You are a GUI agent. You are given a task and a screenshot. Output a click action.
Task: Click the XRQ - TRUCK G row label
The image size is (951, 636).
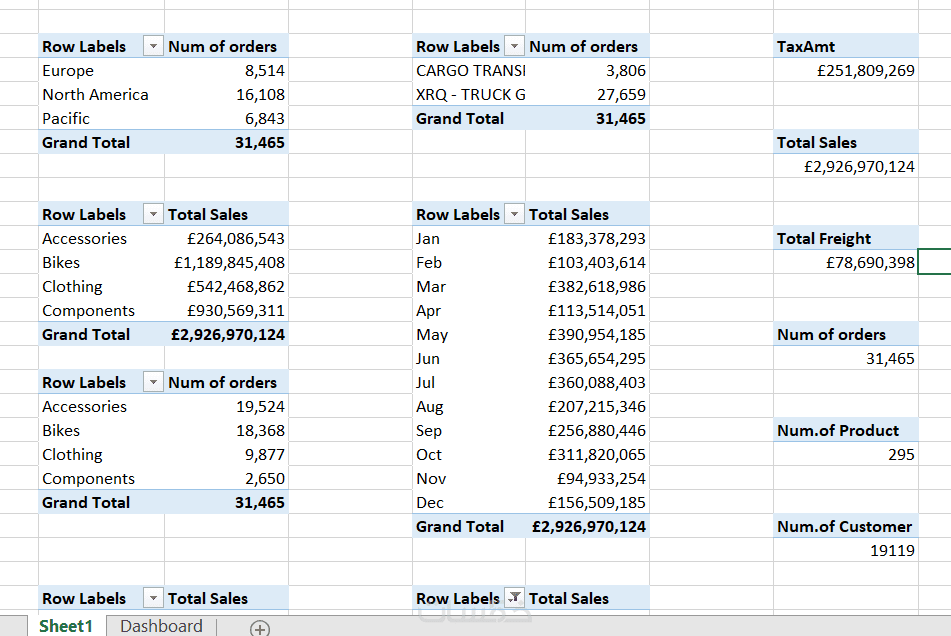pyautogui.click(x=470, y=95)
